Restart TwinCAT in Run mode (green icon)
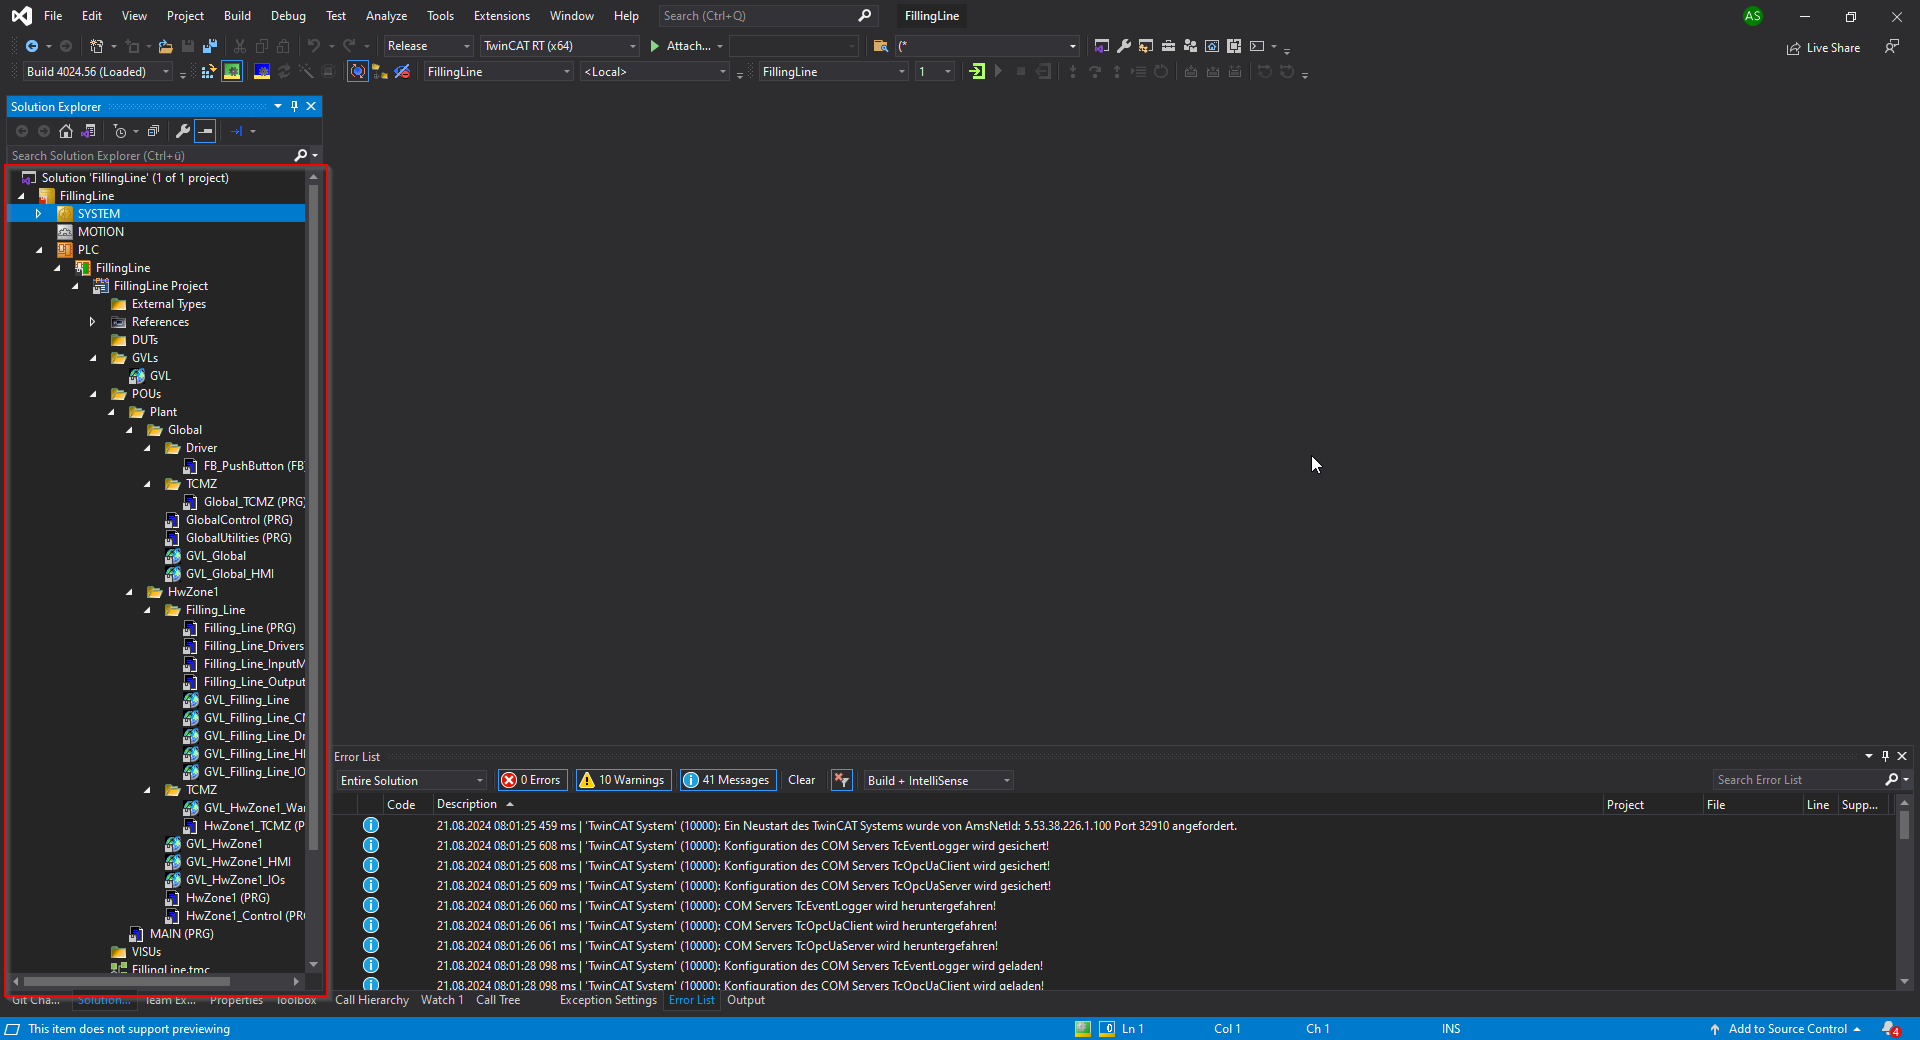This screenshot has height=1040, width=1920. click(x=232, y=72)
